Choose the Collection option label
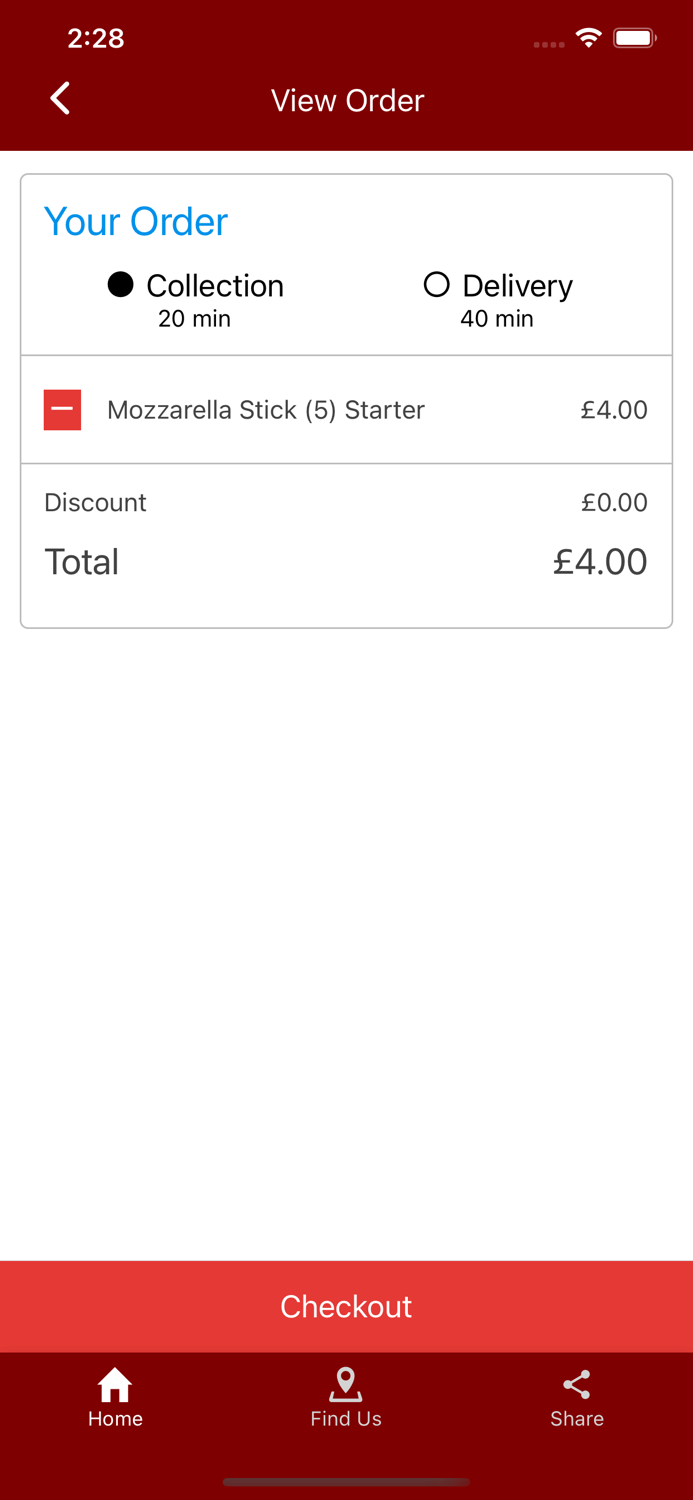 click(x=215, y=286)
